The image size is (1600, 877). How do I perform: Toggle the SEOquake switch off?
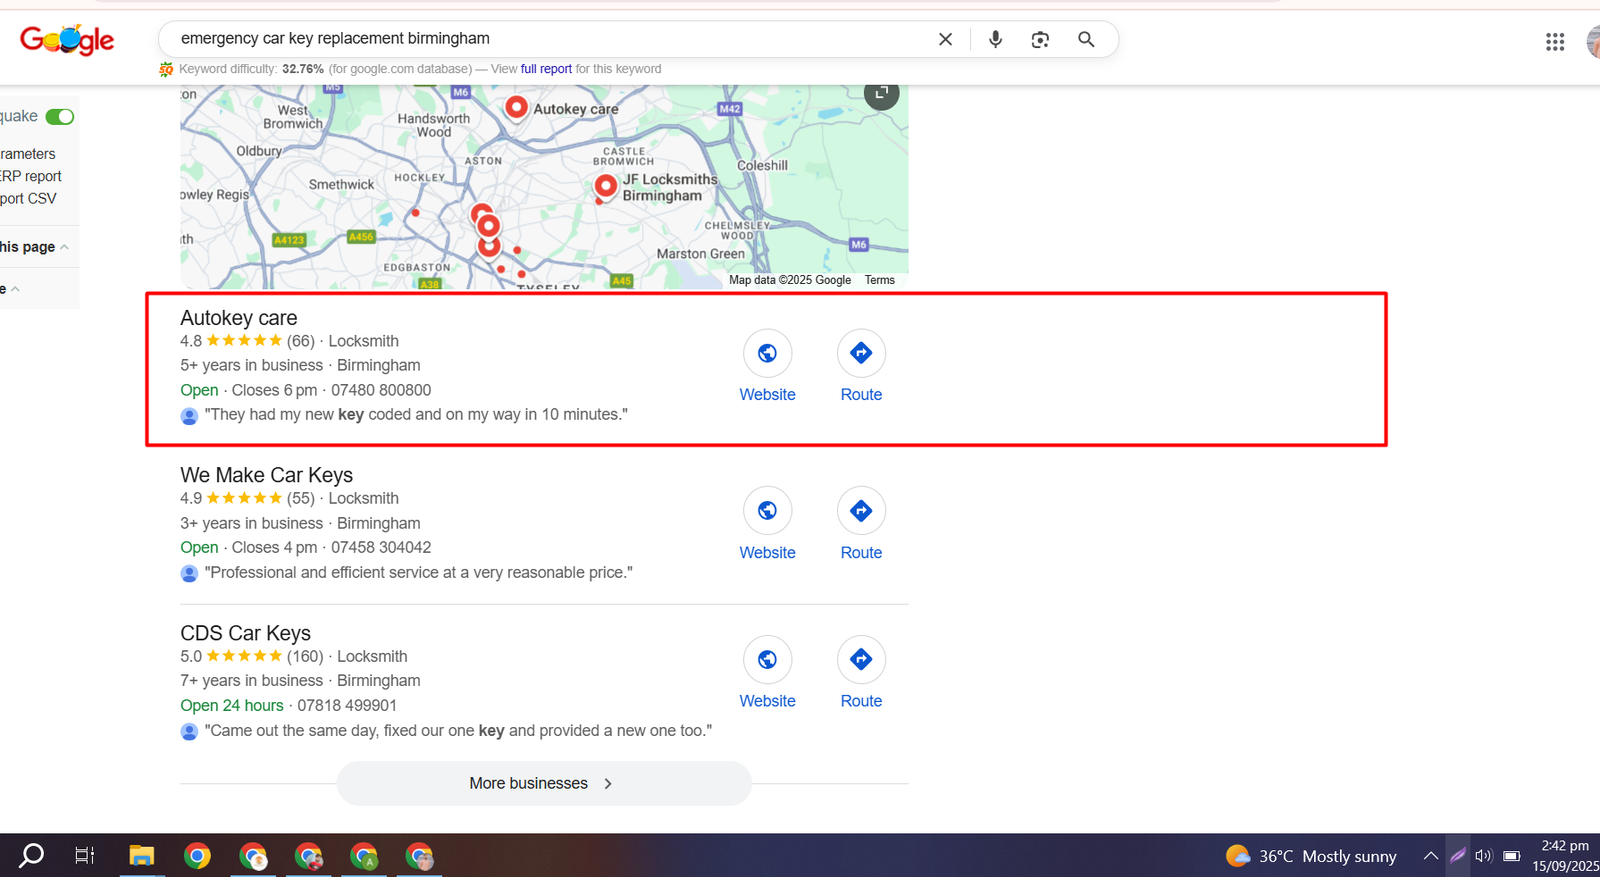tap(60, 117)
